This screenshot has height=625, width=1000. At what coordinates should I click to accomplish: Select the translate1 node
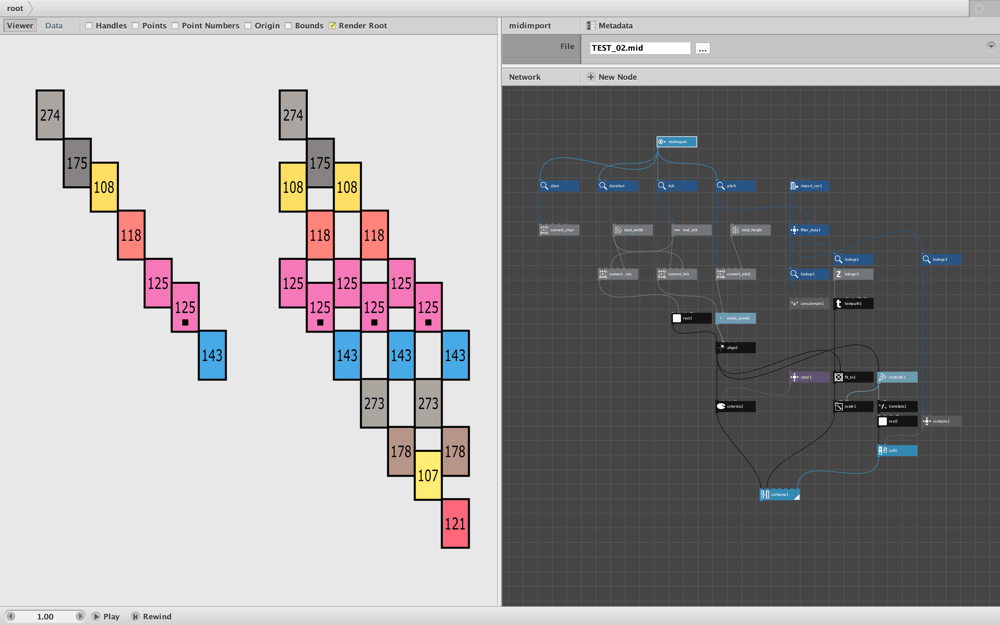pos(897,406)
